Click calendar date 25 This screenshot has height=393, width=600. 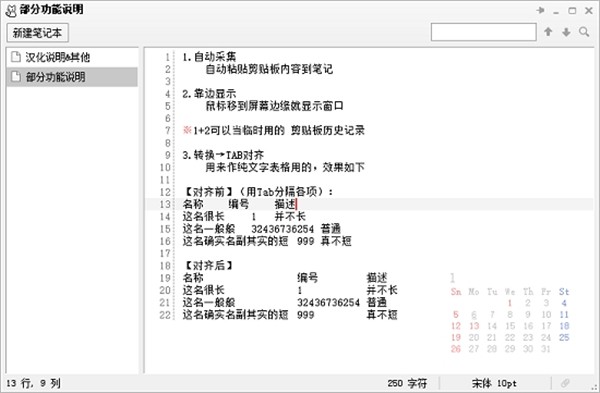564,338
